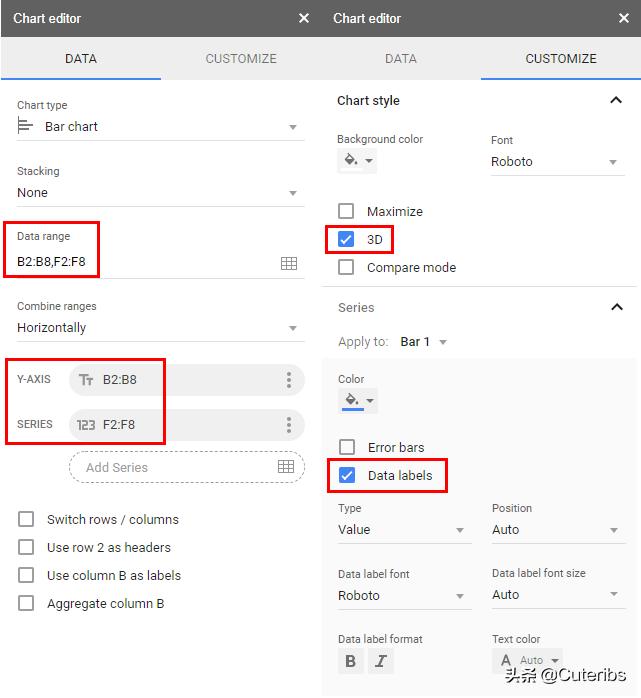The image size is (641, 698).
Task: Open the Series color fill swatch
Action: (357, 401)
